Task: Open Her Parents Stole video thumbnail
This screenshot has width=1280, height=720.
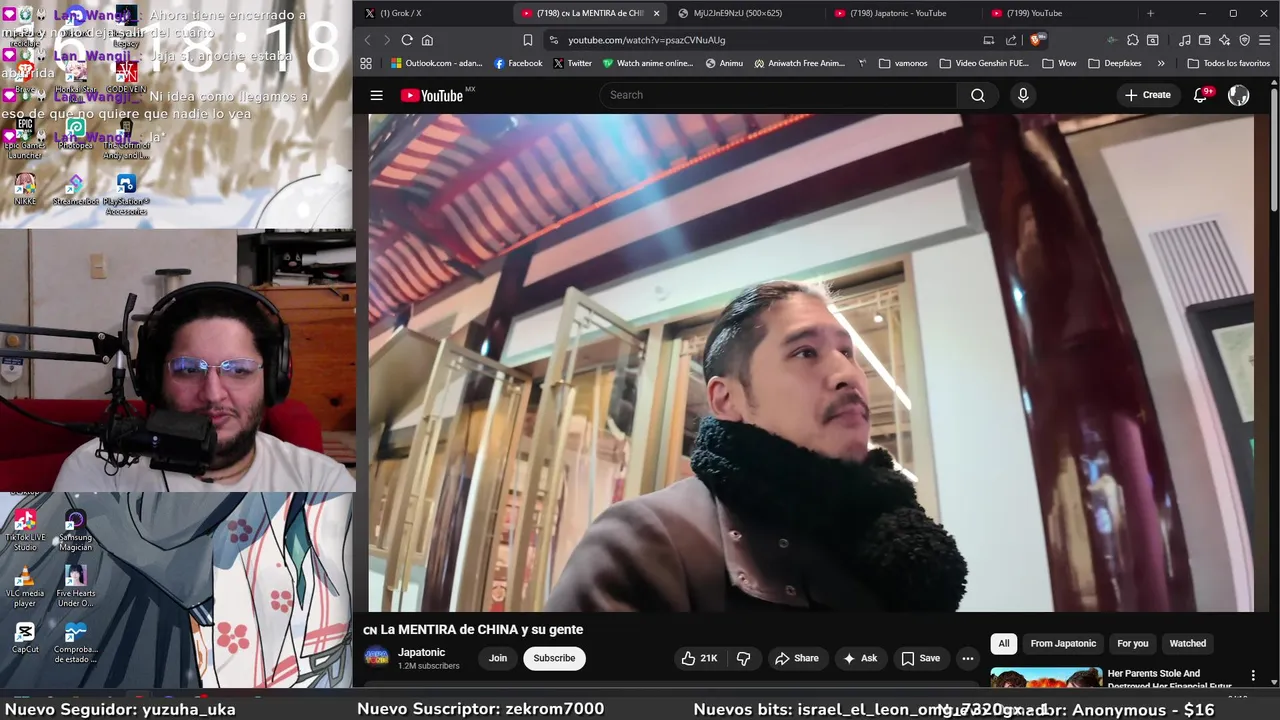Action: pyautogui.click(x=1046, y=678)
